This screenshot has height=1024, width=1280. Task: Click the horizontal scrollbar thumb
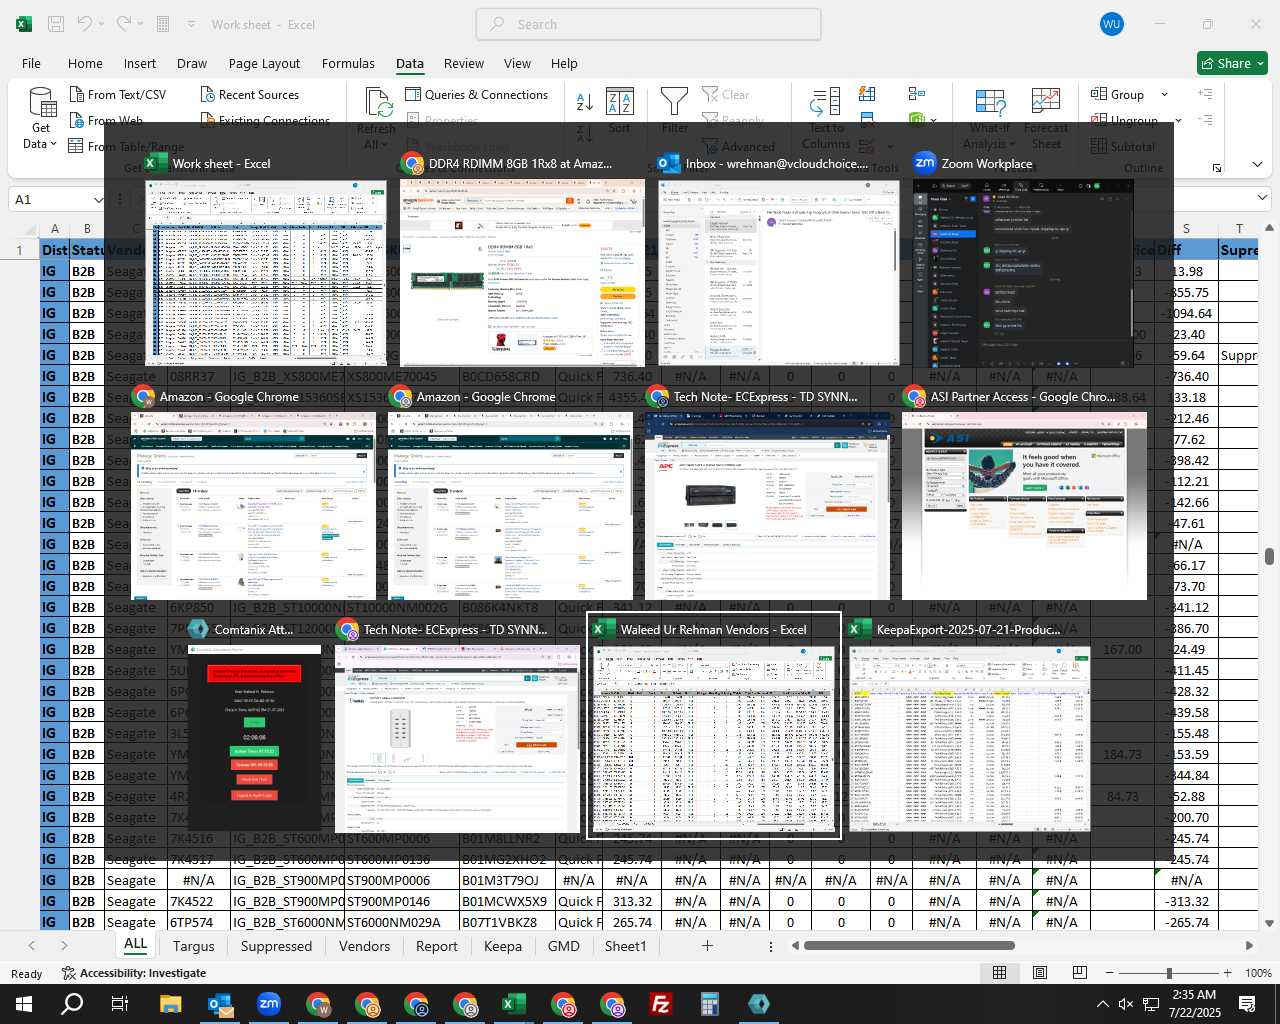[x=909, y=945]
